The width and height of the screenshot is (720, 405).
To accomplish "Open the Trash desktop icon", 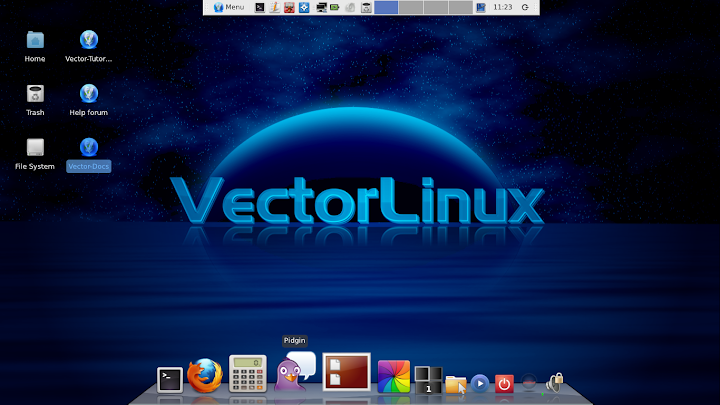I will (x=35, y=100).
